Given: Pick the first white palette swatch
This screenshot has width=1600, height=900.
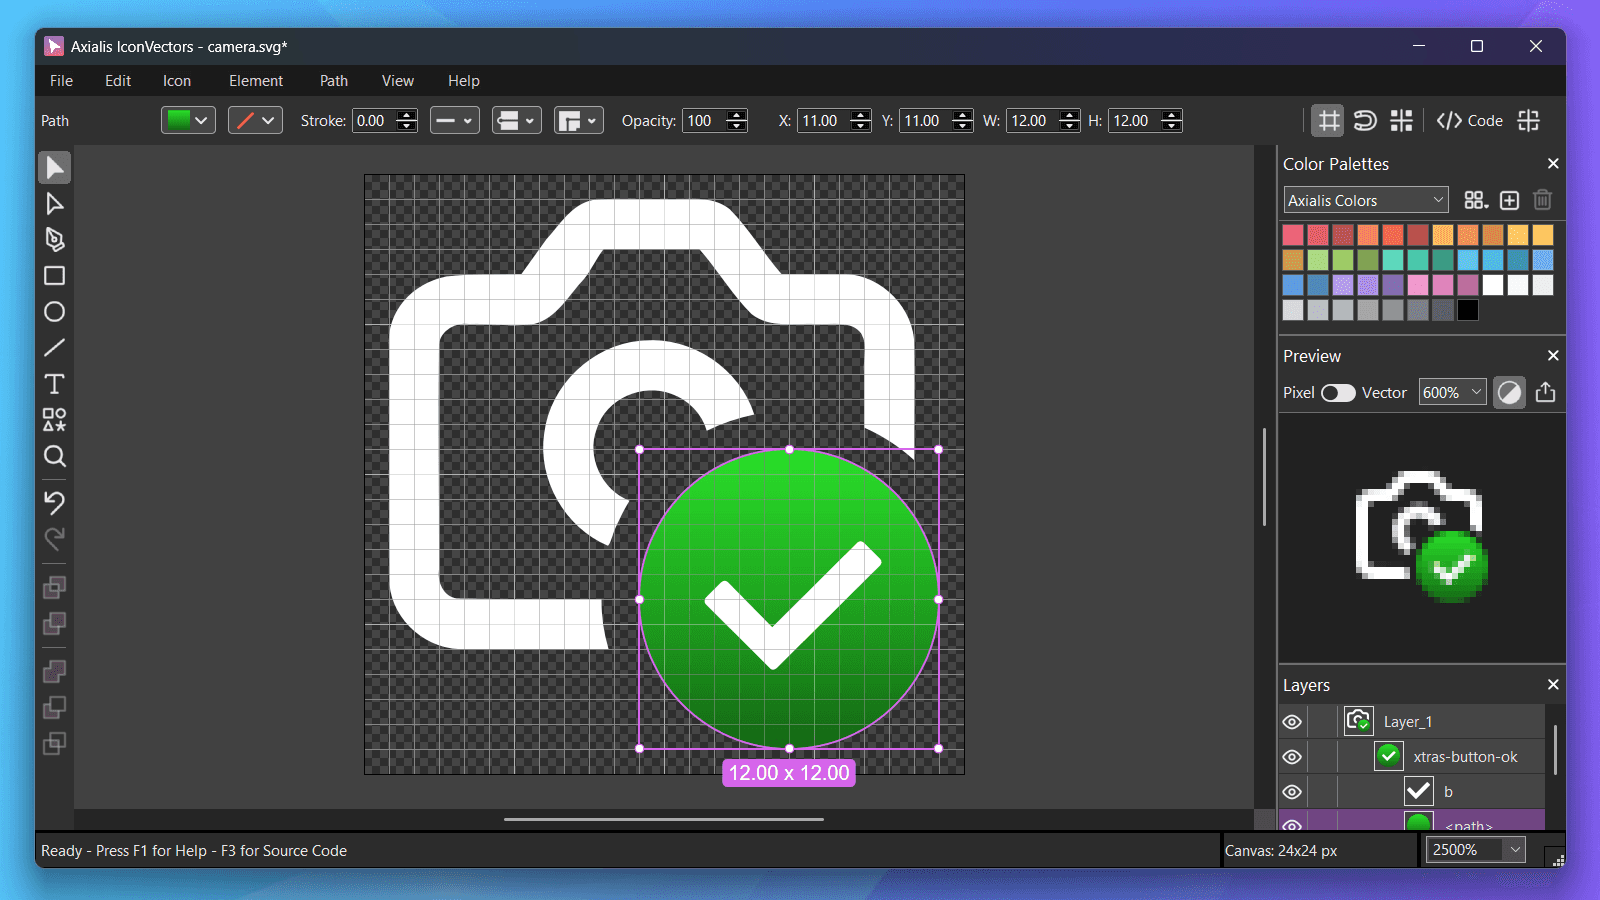Looking at the screenshot, I should [1493, 285].
